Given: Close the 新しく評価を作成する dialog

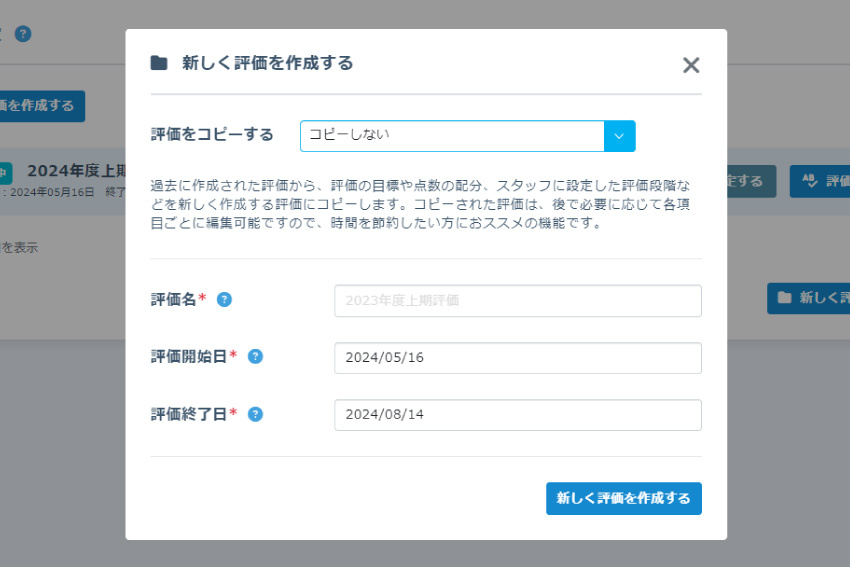Looking at the screenshot, I should [x=691, y=65].
